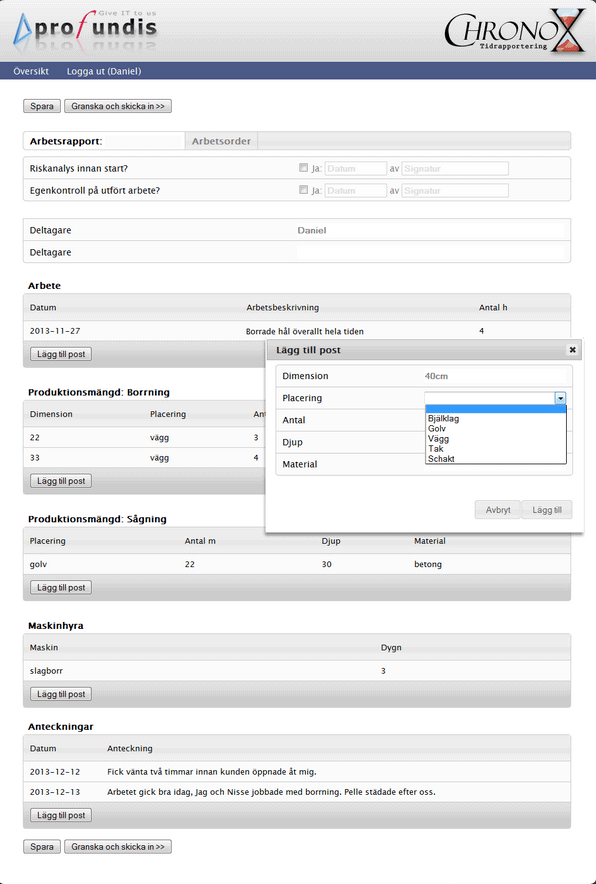The image size is (596, 884).
Task: Click the bottom Spara button
Action: (x=42, y=847)
